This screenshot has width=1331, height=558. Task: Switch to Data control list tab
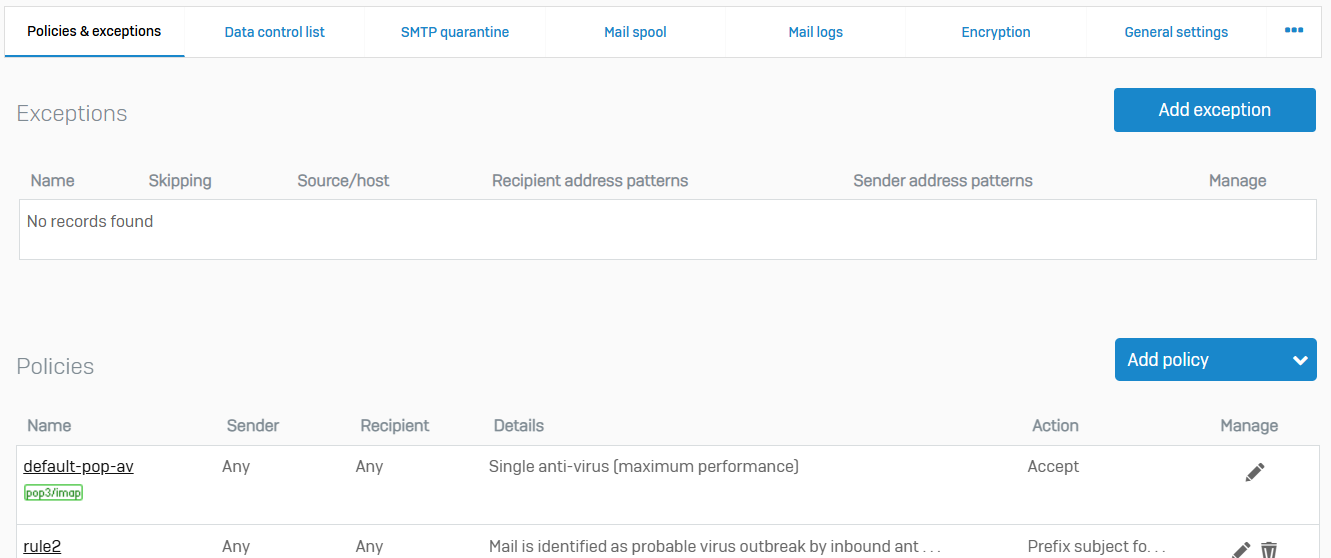[x=274, y=32]
